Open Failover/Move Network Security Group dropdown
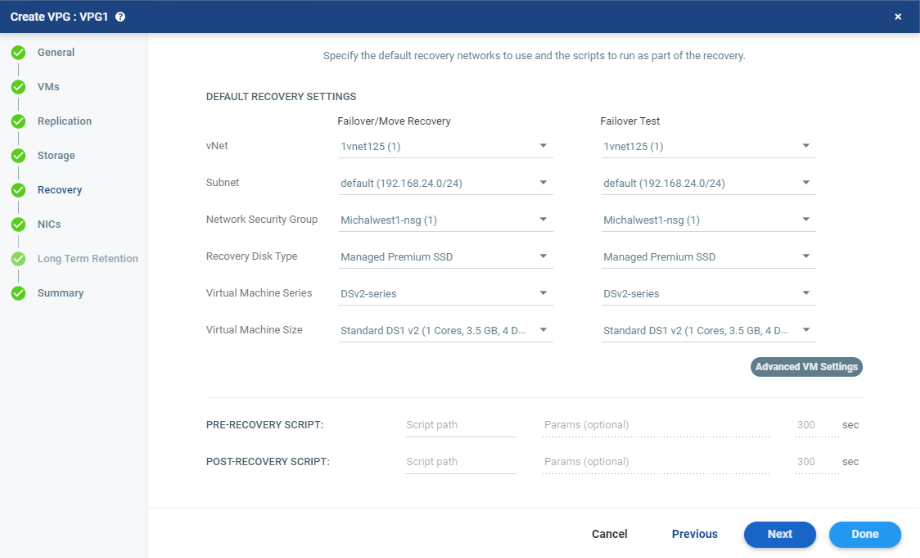This screenshot has width=920, height=558. [x=446, y=220]
